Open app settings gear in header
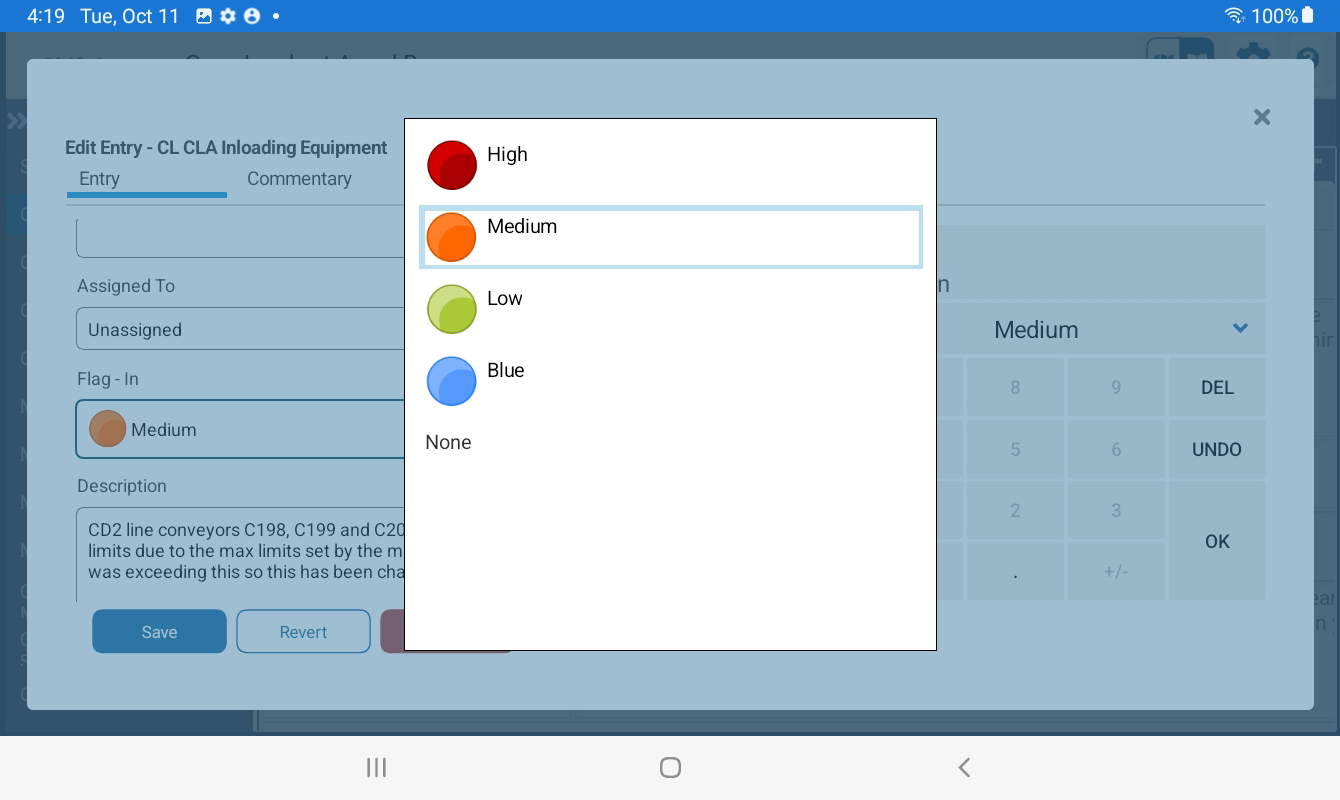This screenshot has width=1340, height=800. tap(1252, 55)
